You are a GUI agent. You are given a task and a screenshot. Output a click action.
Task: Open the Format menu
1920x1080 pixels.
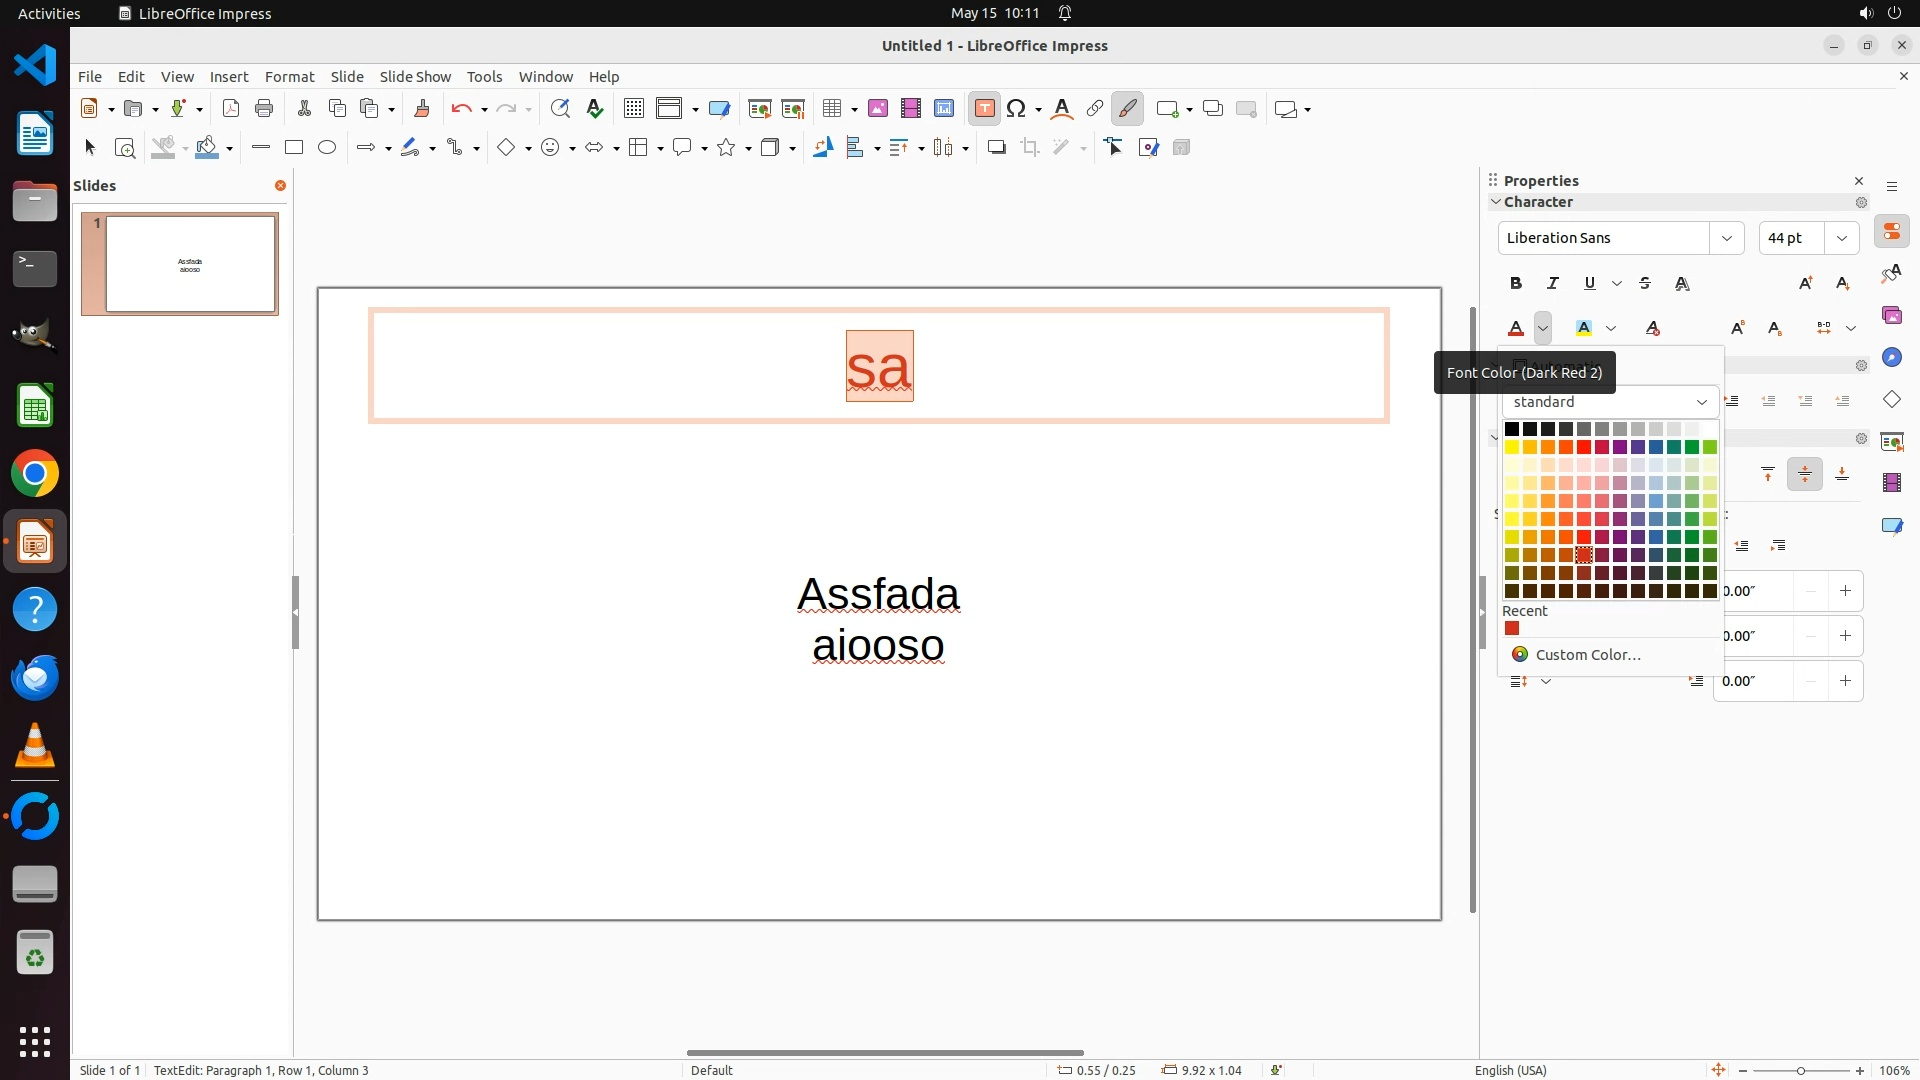coord(289,77)
